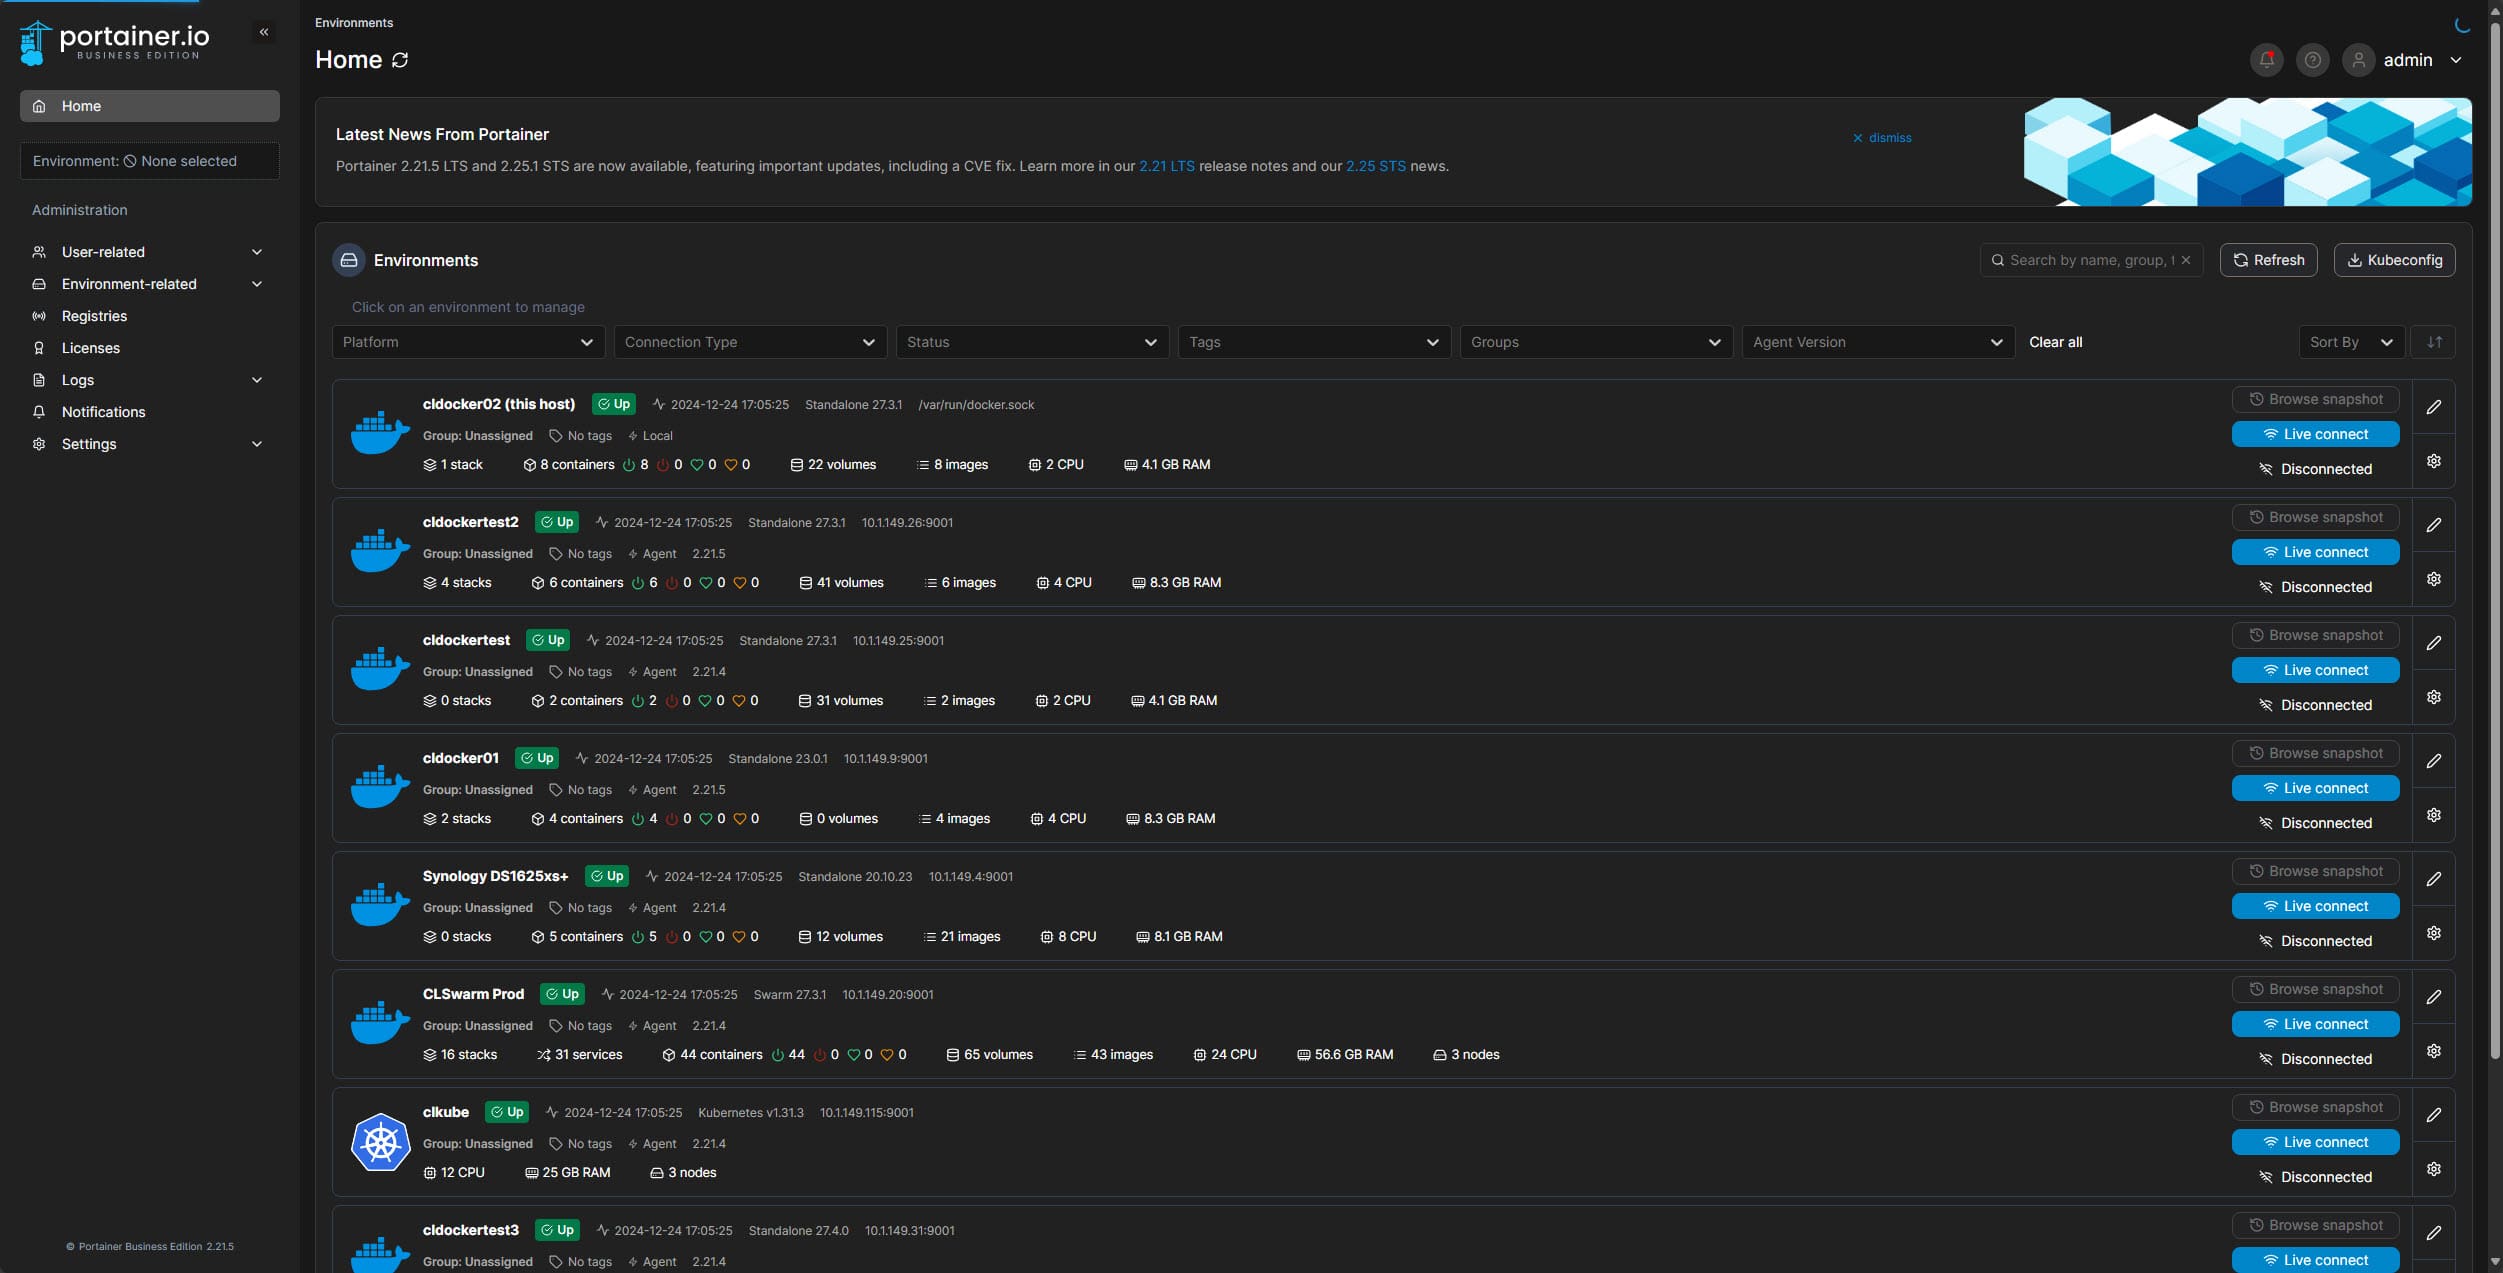
Task: Open settings gear for cldockertest2 environment
Action: pyautogui.click(x=2434, y=579)
